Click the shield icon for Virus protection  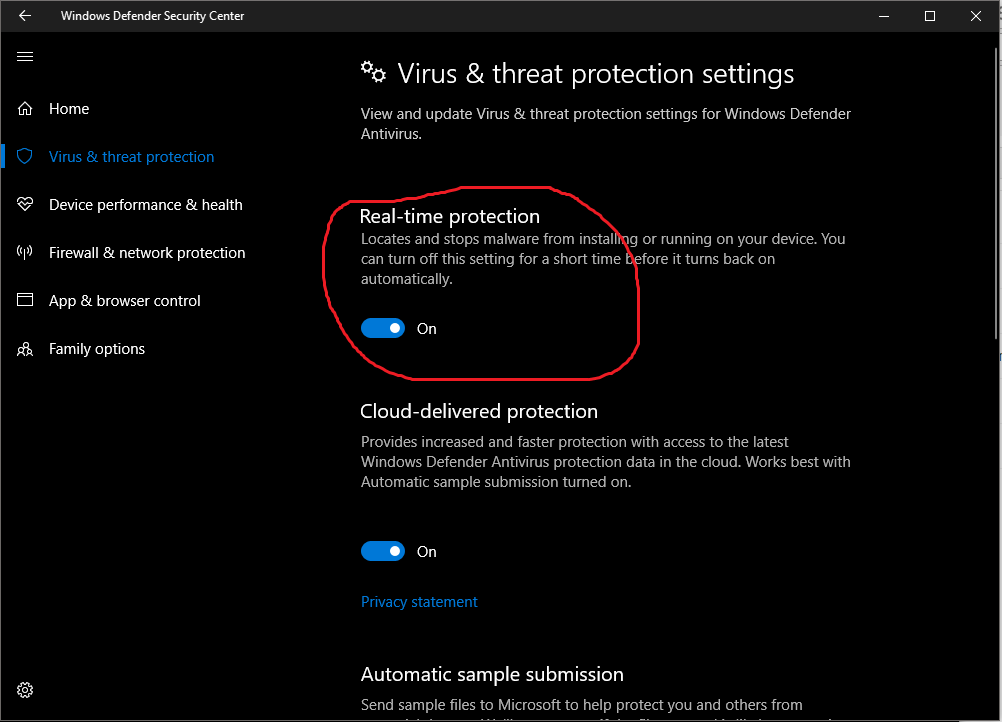[x=25, y=157]
